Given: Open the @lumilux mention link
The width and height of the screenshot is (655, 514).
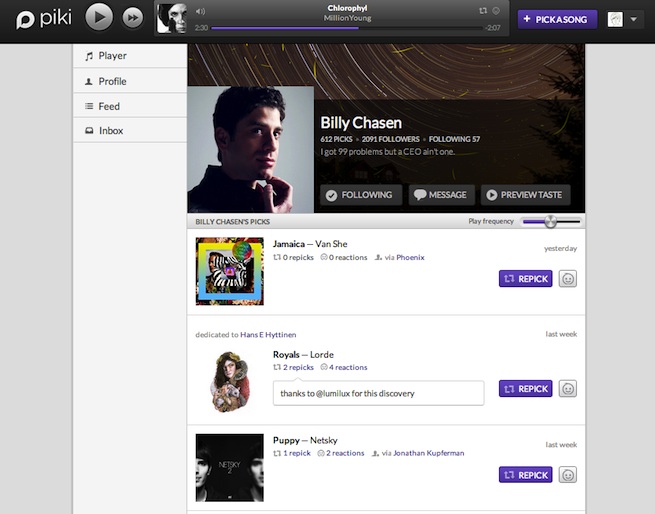Looking at the screenshot, I should pos(333,394).
